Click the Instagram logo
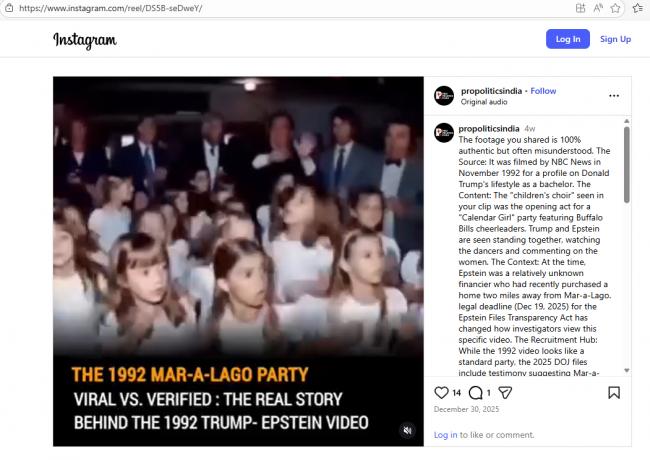The height and width of the screenshot is (460, 650). pyautogui.click(x=85, y=40)
